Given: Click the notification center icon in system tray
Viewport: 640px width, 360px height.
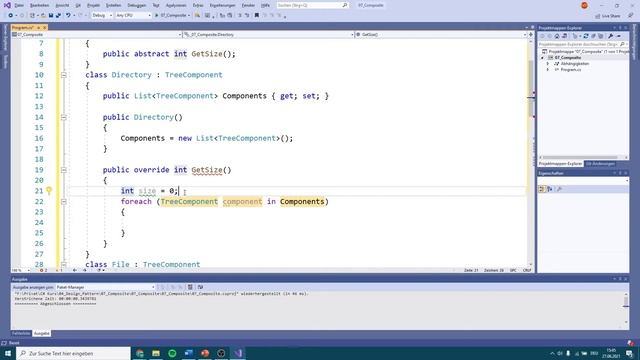Looking at the screenshot, I should [630, 353].
